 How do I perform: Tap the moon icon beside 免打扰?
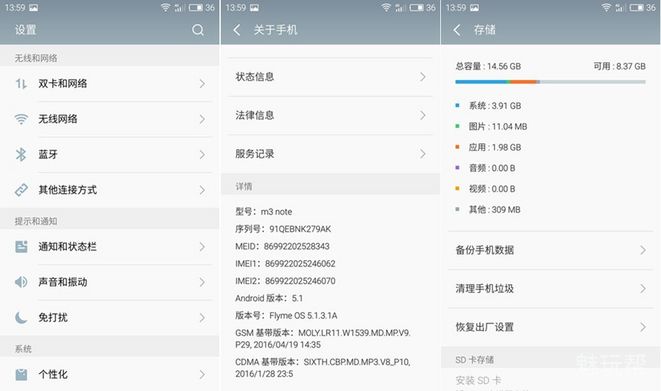coord(21,317)
